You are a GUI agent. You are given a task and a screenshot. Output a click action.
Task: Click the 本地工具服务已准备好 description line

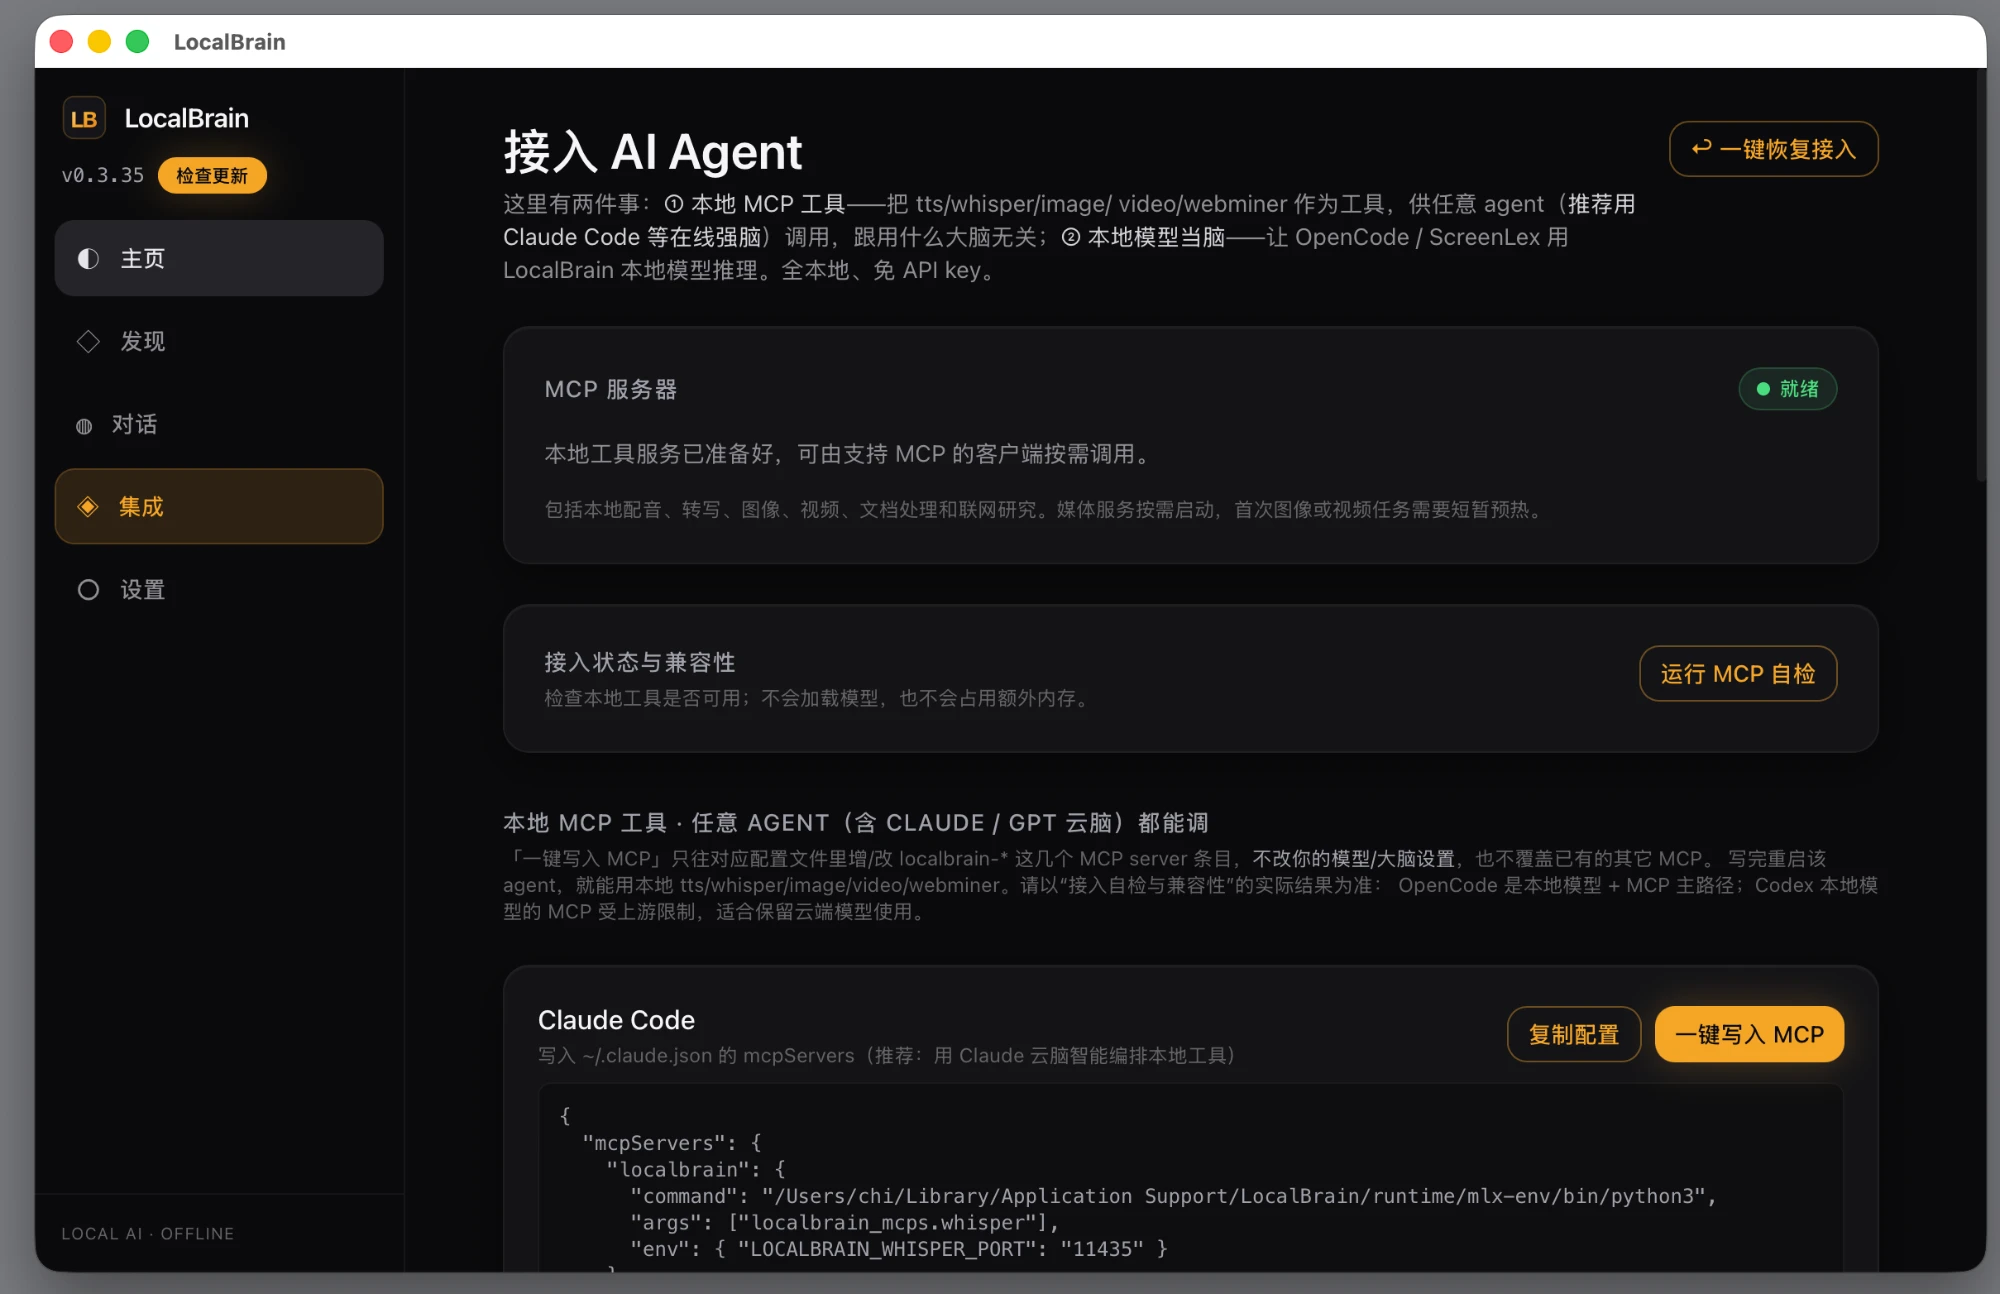850,454
